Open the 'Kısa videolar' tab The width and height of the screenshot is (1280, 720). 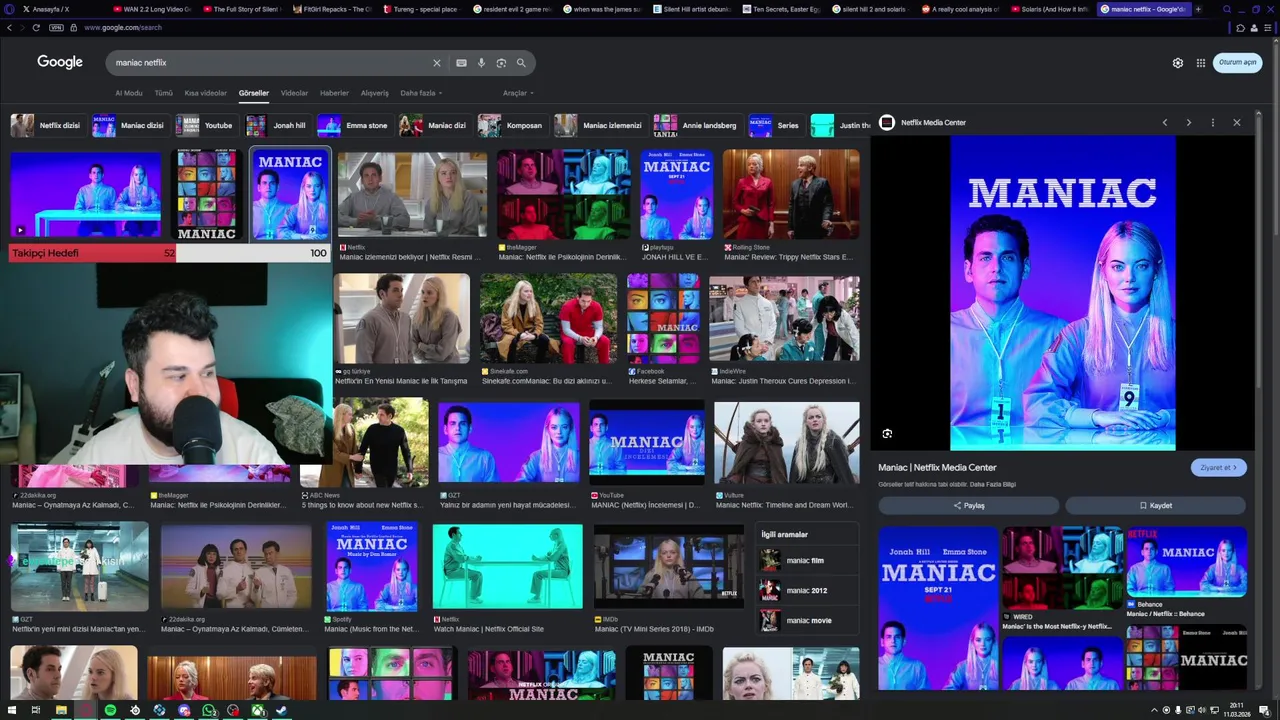pos(206,93)
